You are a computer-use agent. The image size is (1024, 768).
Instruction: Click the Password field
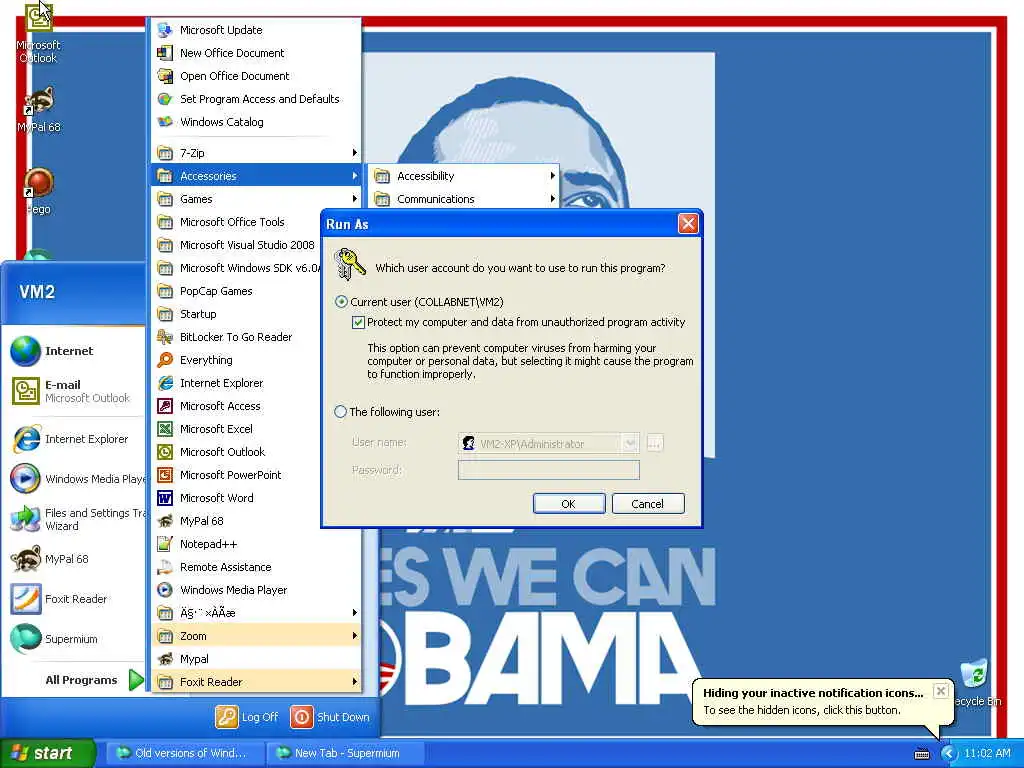click(549, 470)
